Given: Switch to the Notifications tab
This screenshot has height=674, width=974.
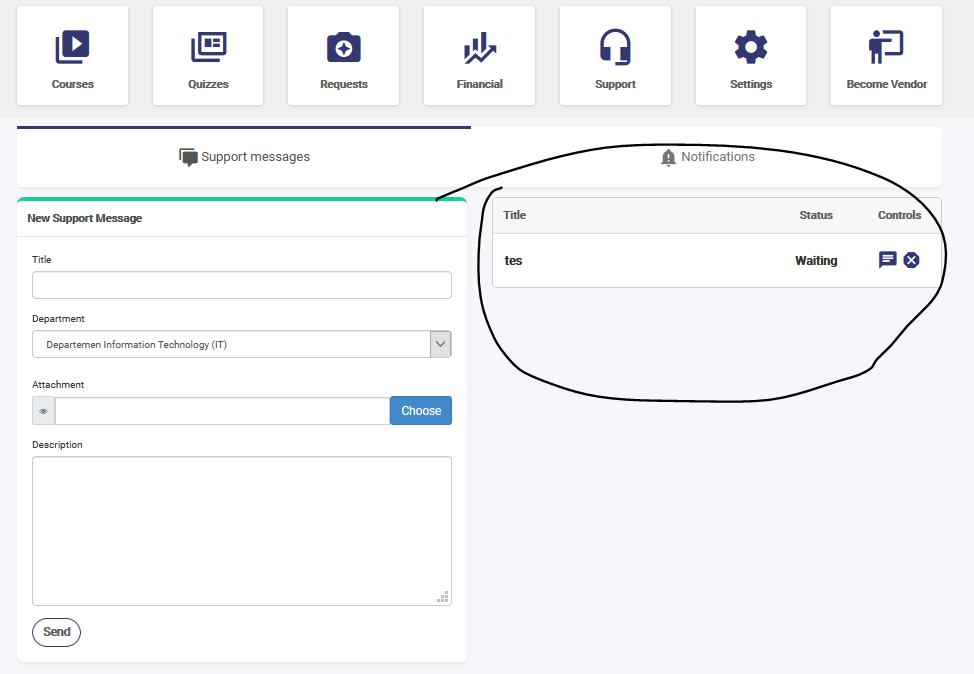Looking at the screenshot, I should 707,157.
